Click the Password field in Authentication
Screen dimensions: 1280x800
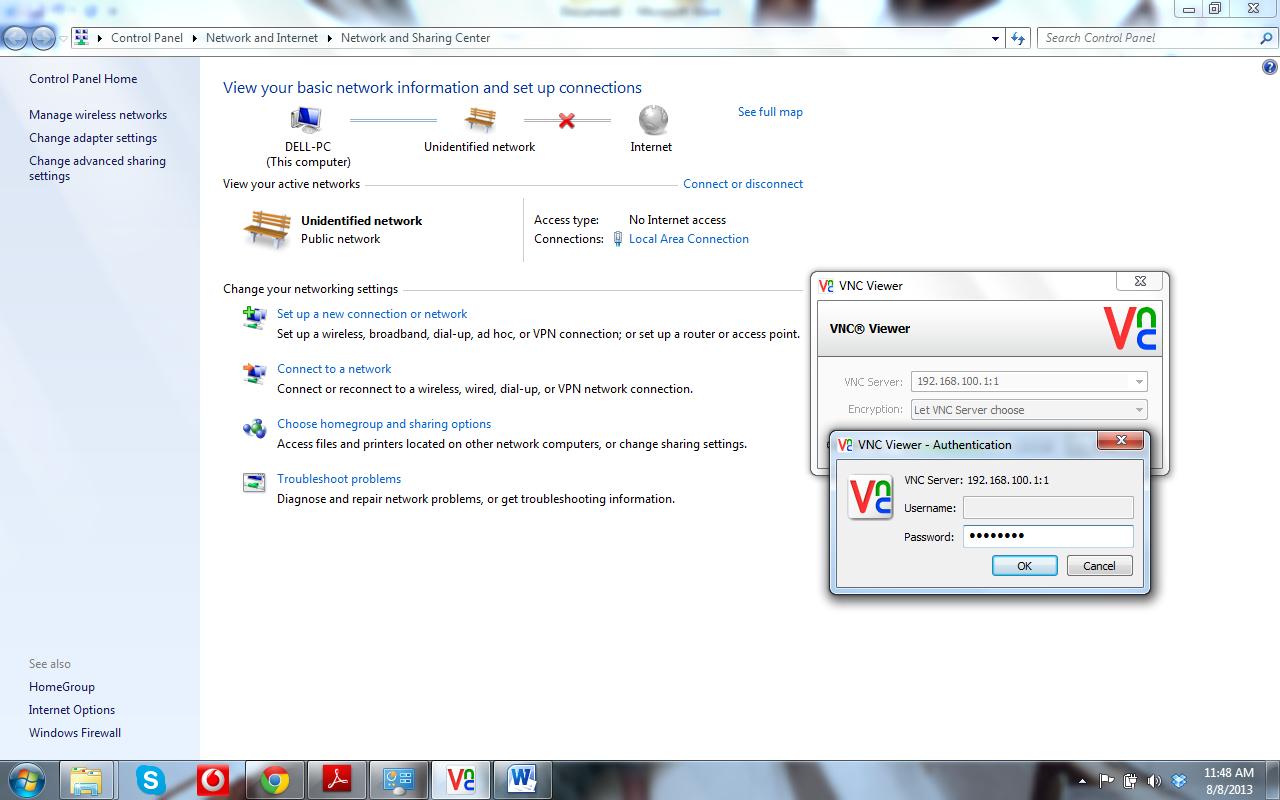1048,536
